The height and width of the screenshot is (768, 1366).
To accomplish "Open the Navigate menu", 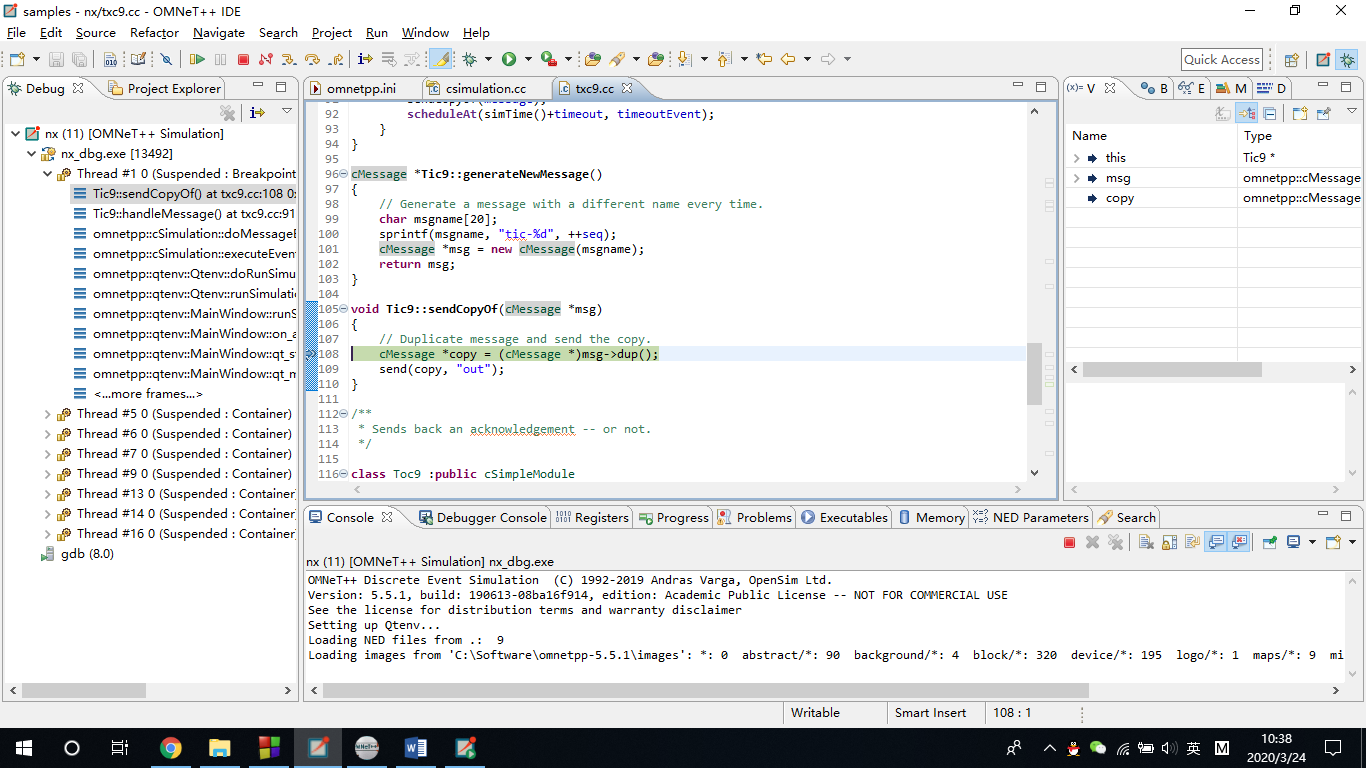I will (218, 33).
